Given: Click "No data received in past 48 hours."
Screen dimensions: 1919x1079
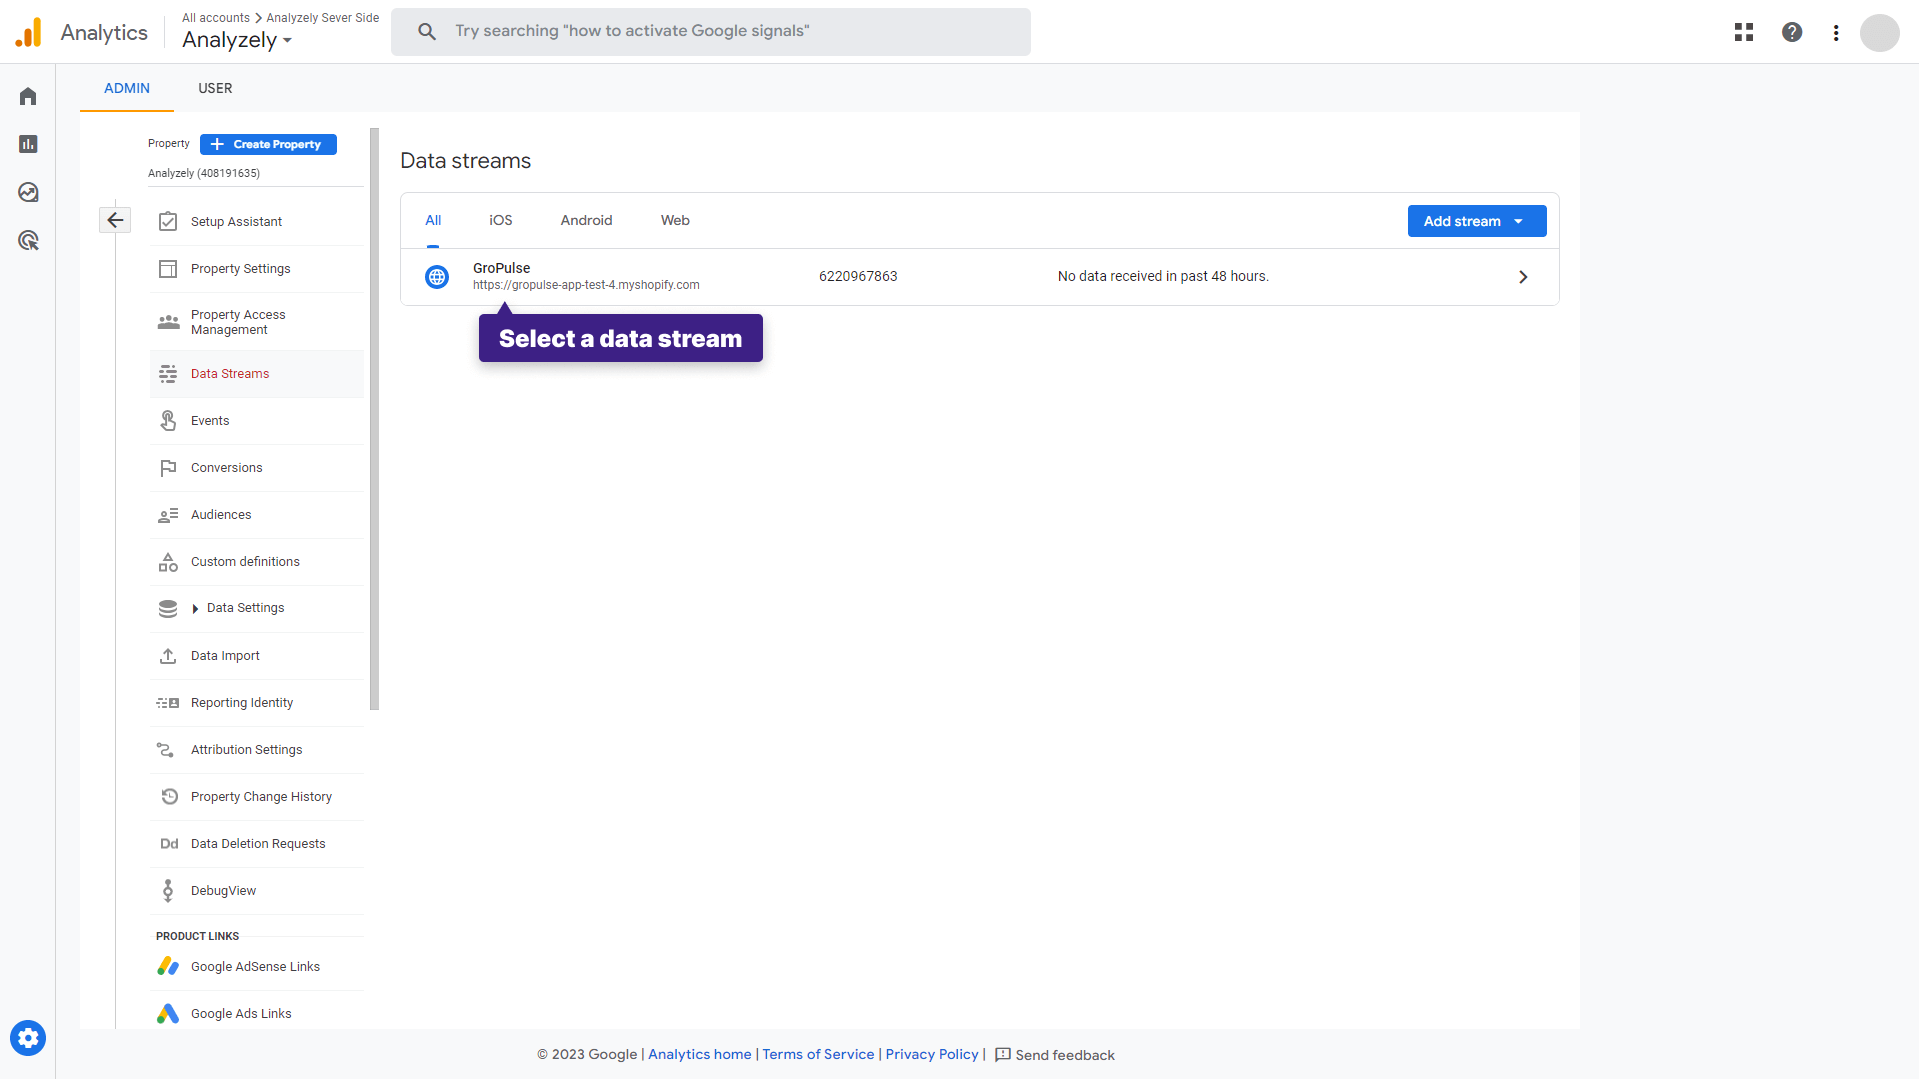Looking at the screenshot, I should click(1163, 277).
